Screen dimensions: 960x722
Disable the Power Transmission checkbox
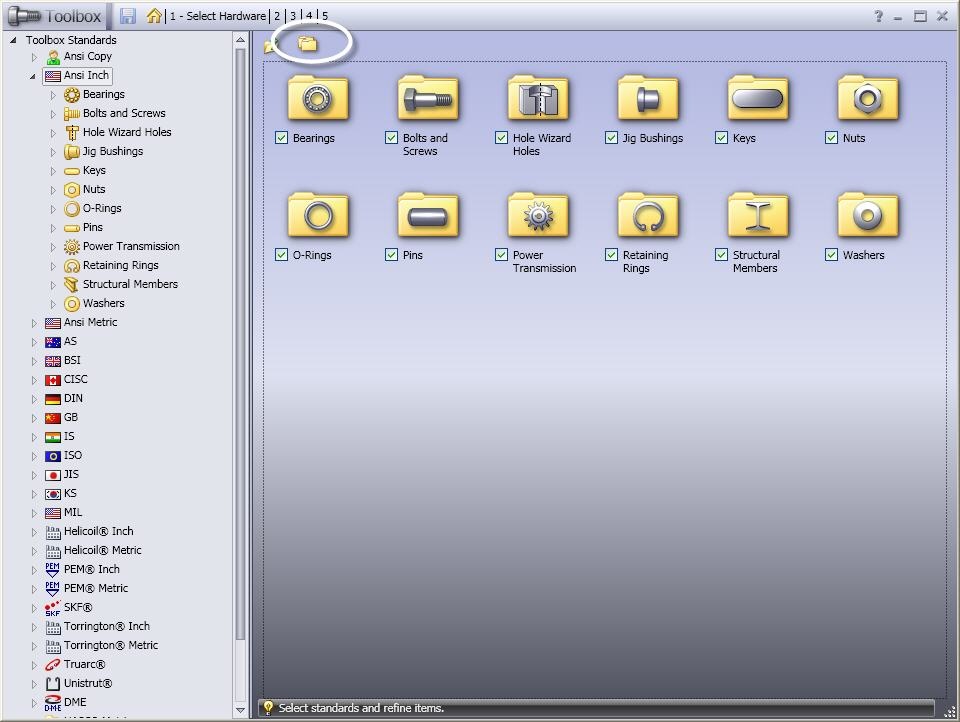(x=501, y=255)
